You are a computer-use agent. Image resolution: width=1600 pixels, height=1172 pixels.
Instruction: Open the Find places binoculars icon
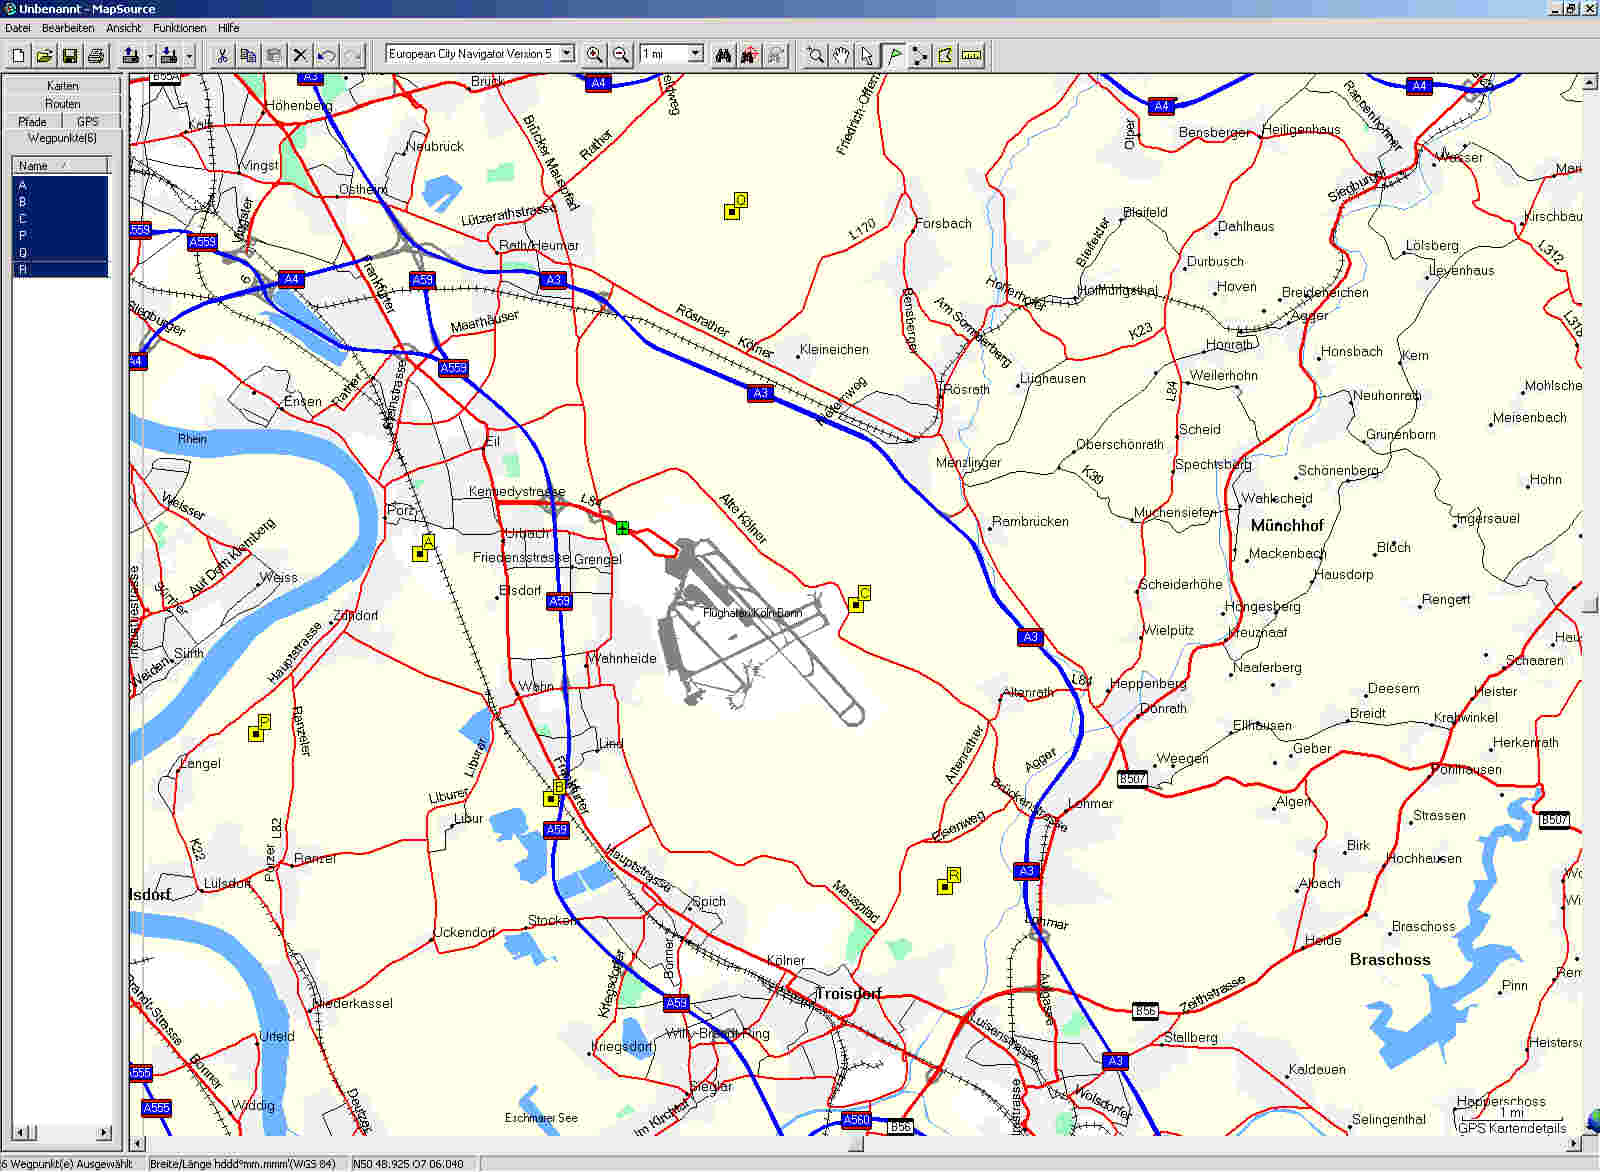[723, 55]
